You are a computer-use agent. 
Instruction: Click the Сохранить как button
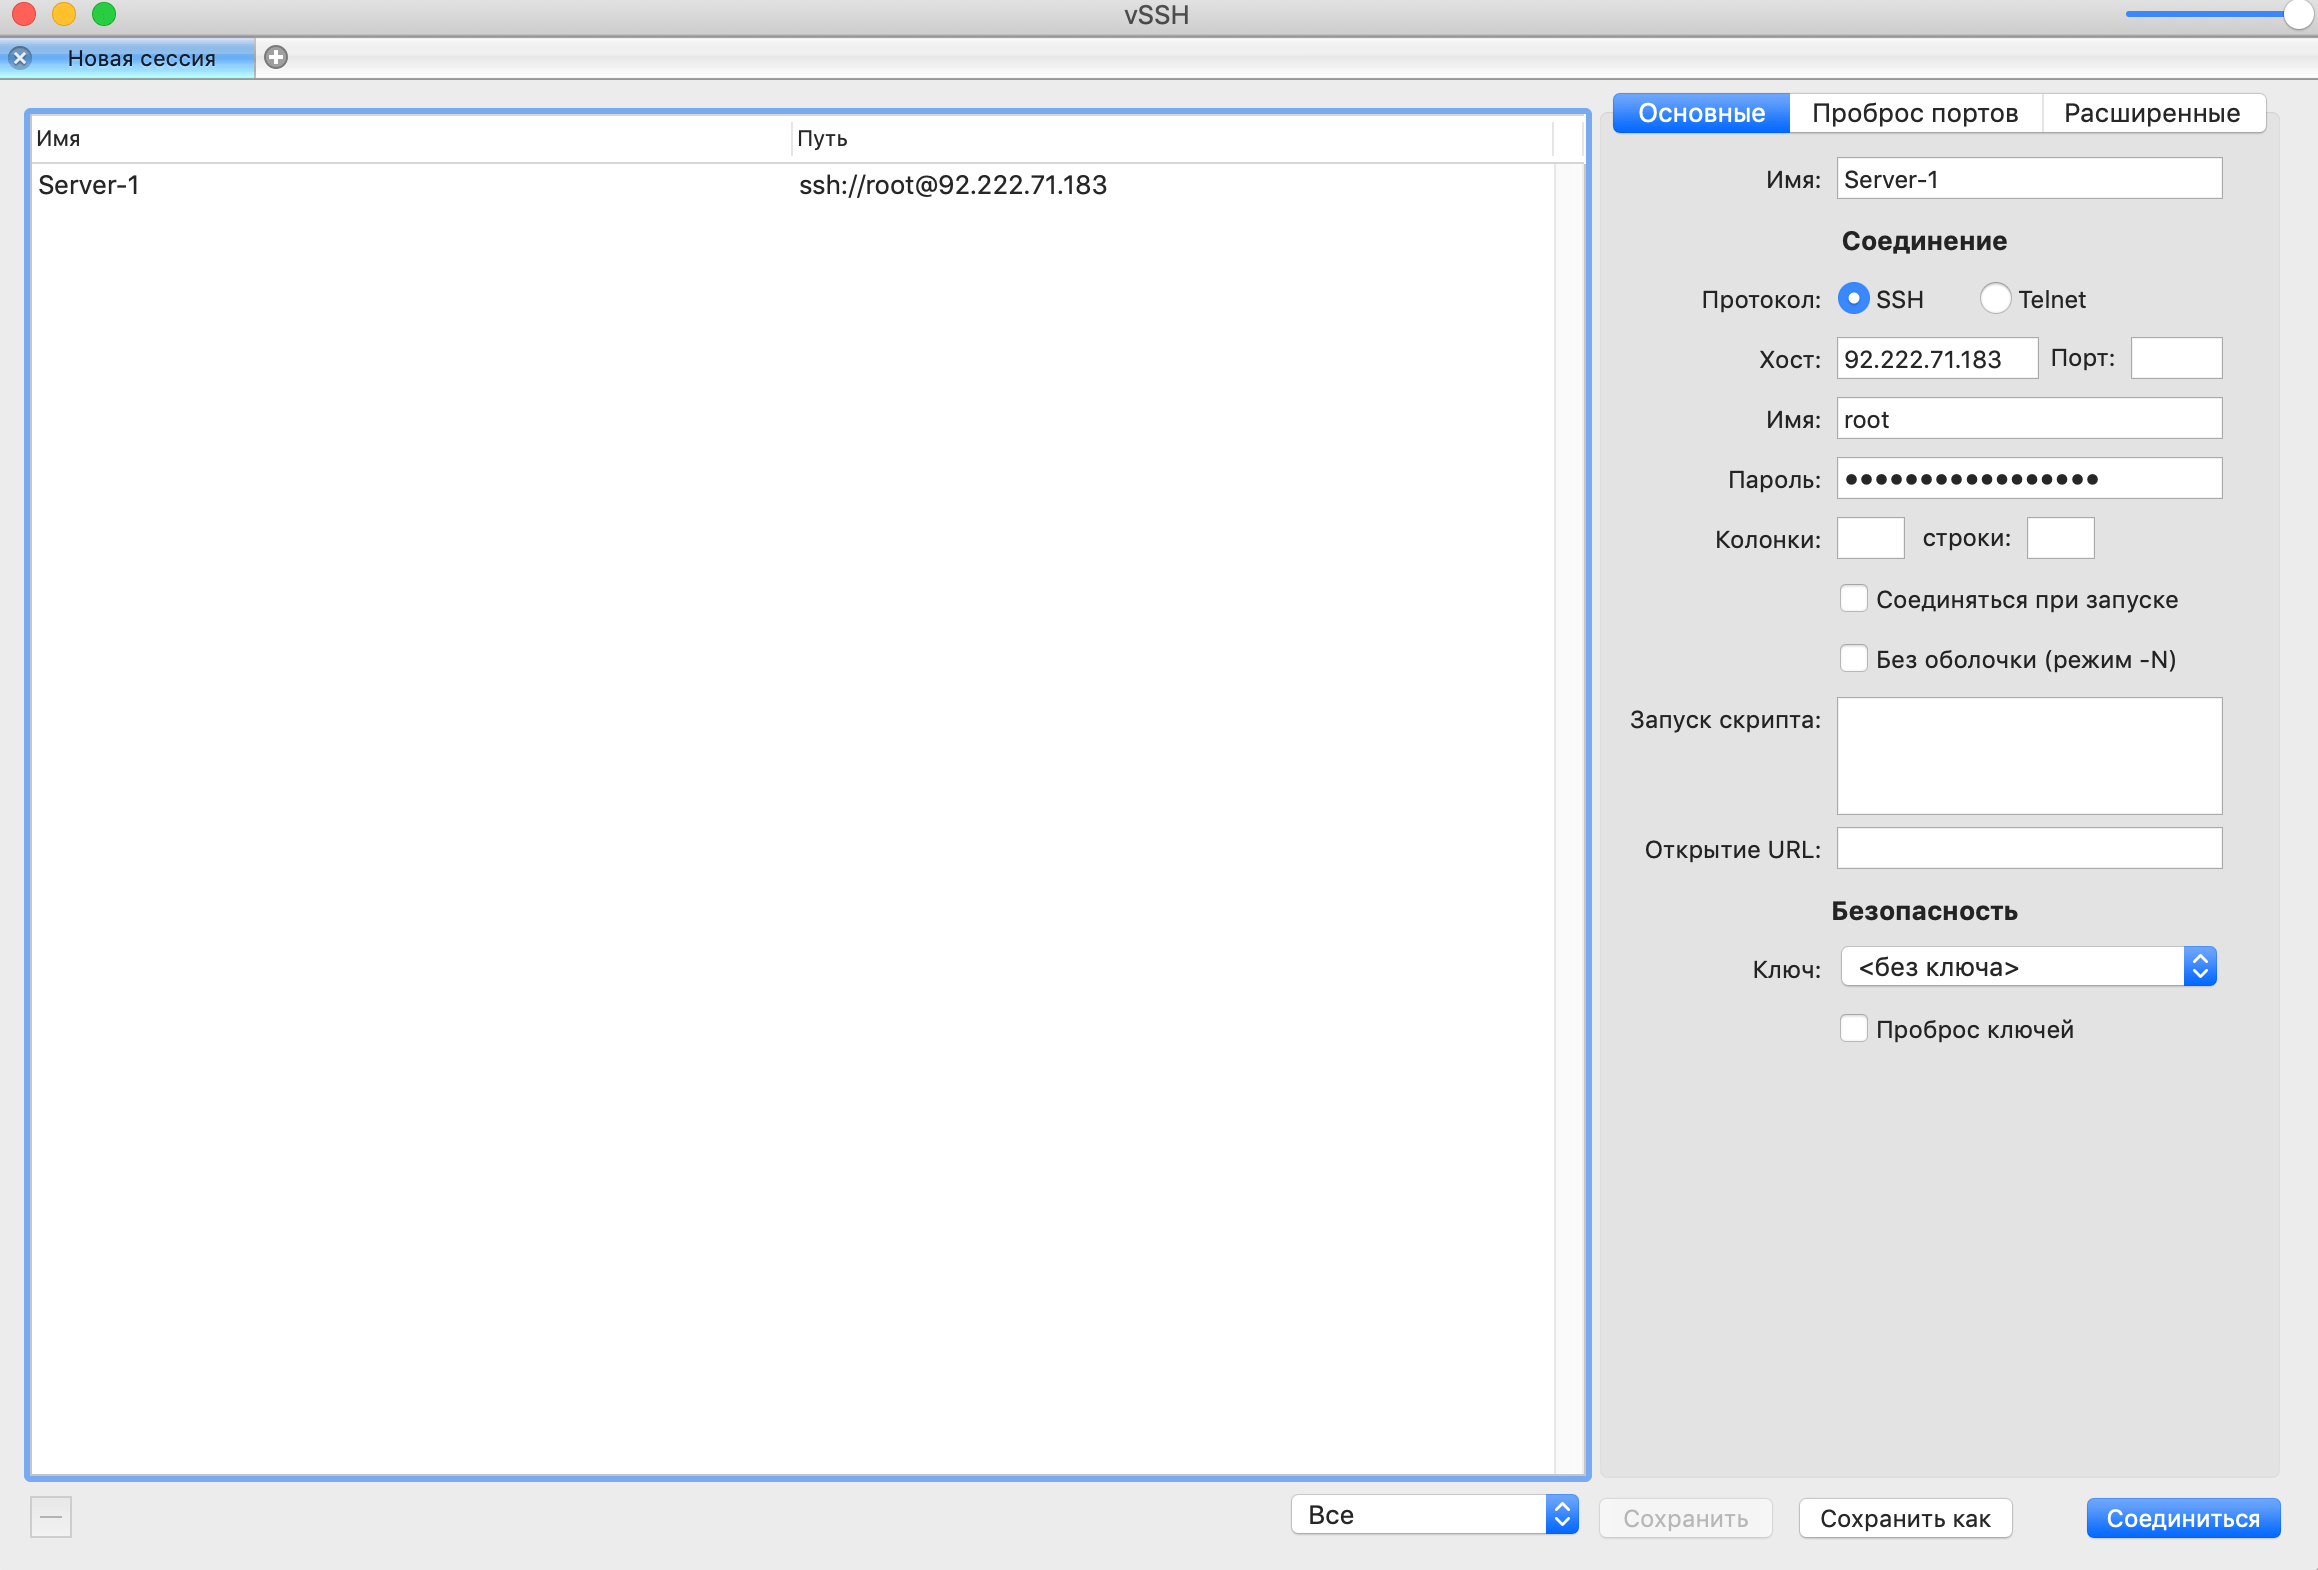coord(1904,1518)
